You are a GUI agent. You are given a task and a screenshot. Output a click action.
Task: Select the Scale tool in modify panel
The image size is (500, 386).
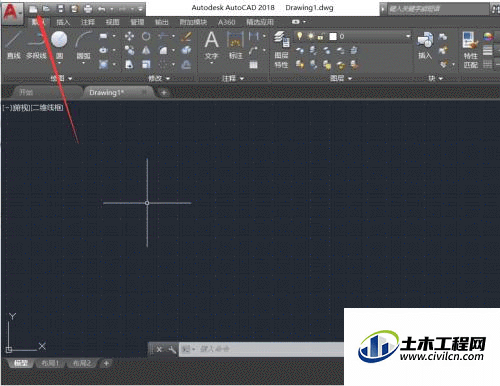(146, 64)
